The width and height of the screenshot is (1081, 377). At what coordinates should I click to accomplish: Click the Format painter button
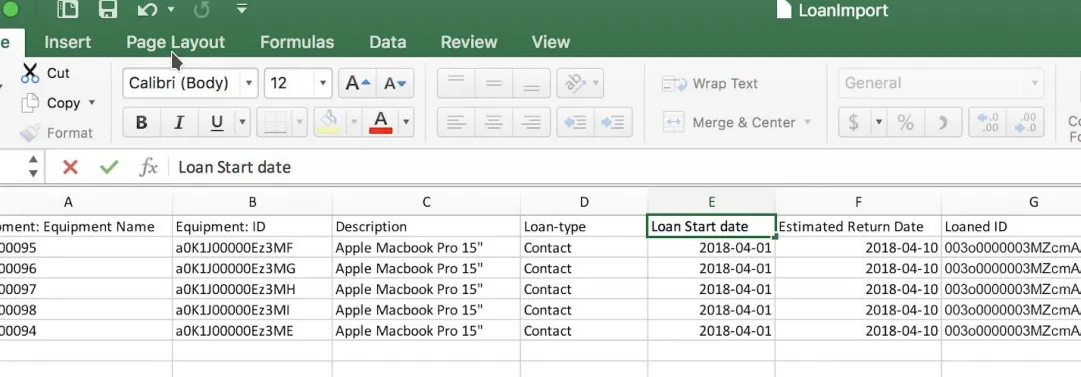tap(57, 132)
